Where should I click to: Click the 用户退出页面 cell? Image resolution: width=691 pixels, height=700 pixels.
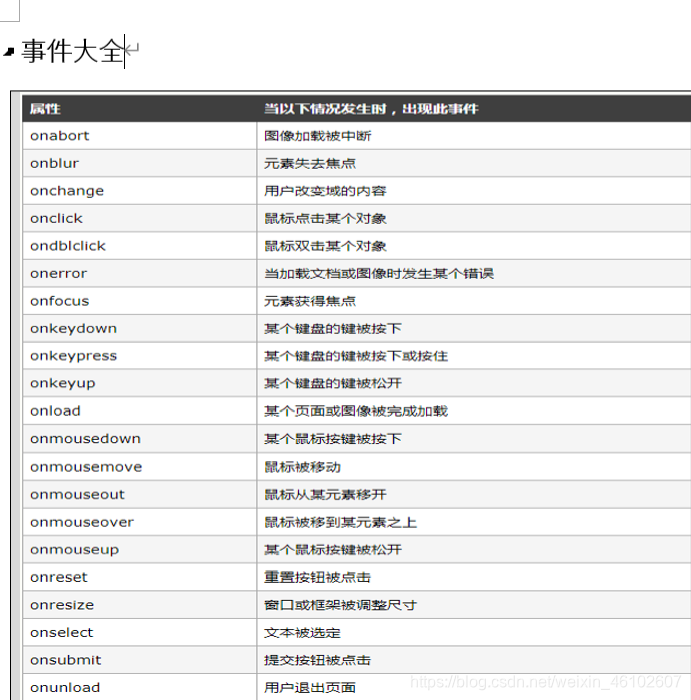474,688
